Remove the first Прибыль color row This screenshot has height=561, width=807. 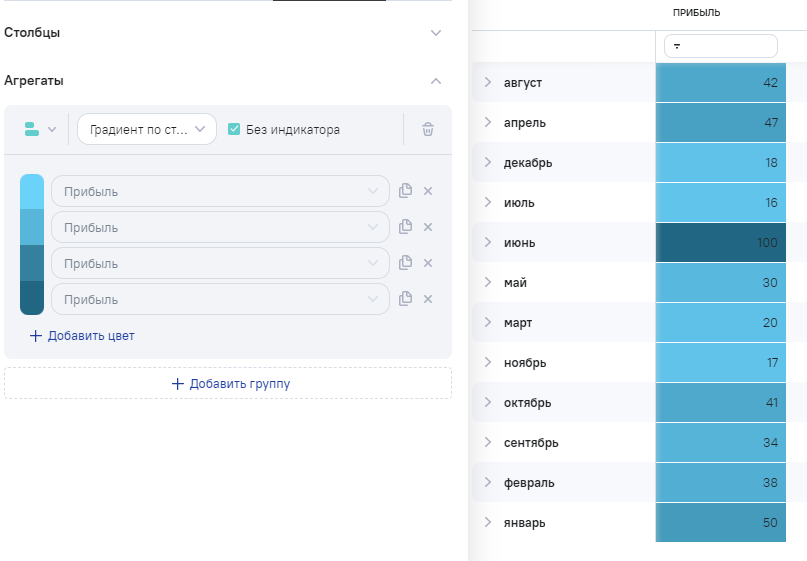point(428,191)
